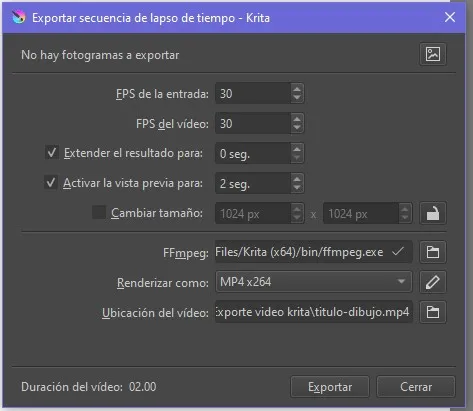
Task: Click the vista previa 2 seg. field
Action: click(253, 183)
